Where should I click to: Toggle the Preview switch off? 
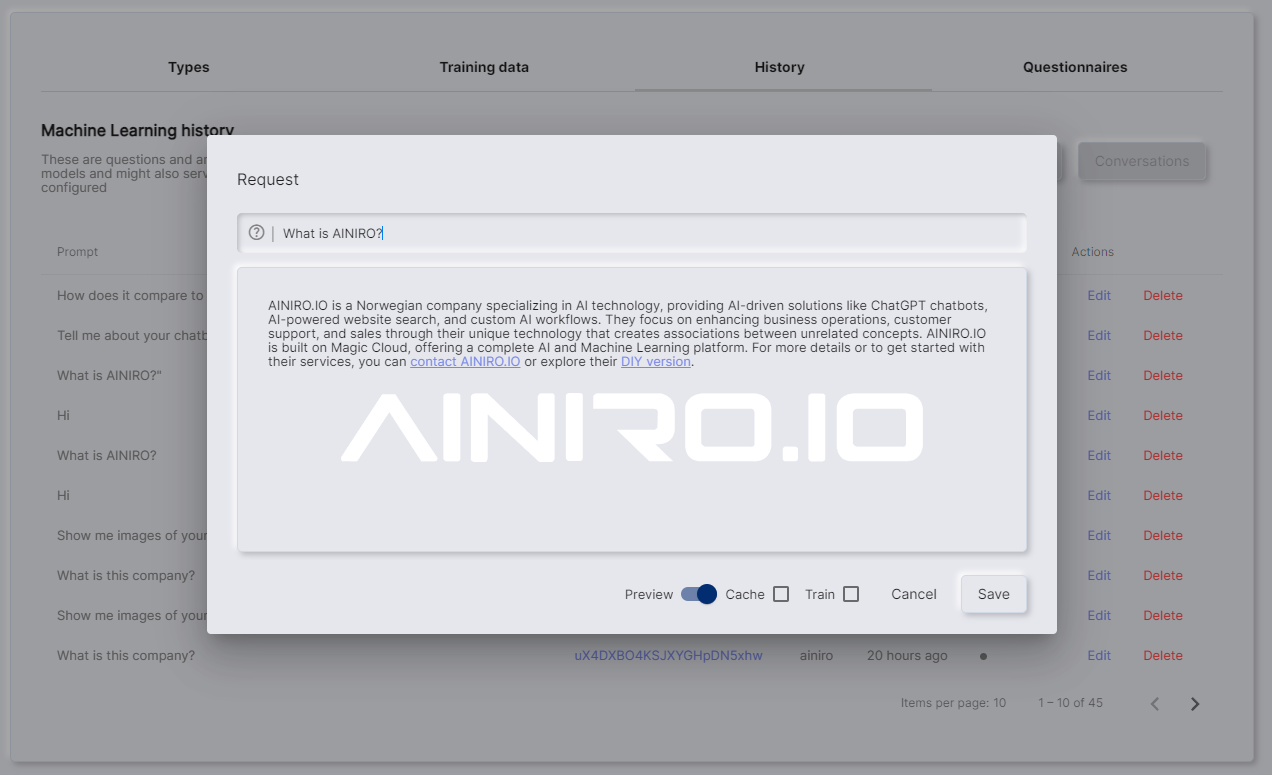click(x=699, y=594)
